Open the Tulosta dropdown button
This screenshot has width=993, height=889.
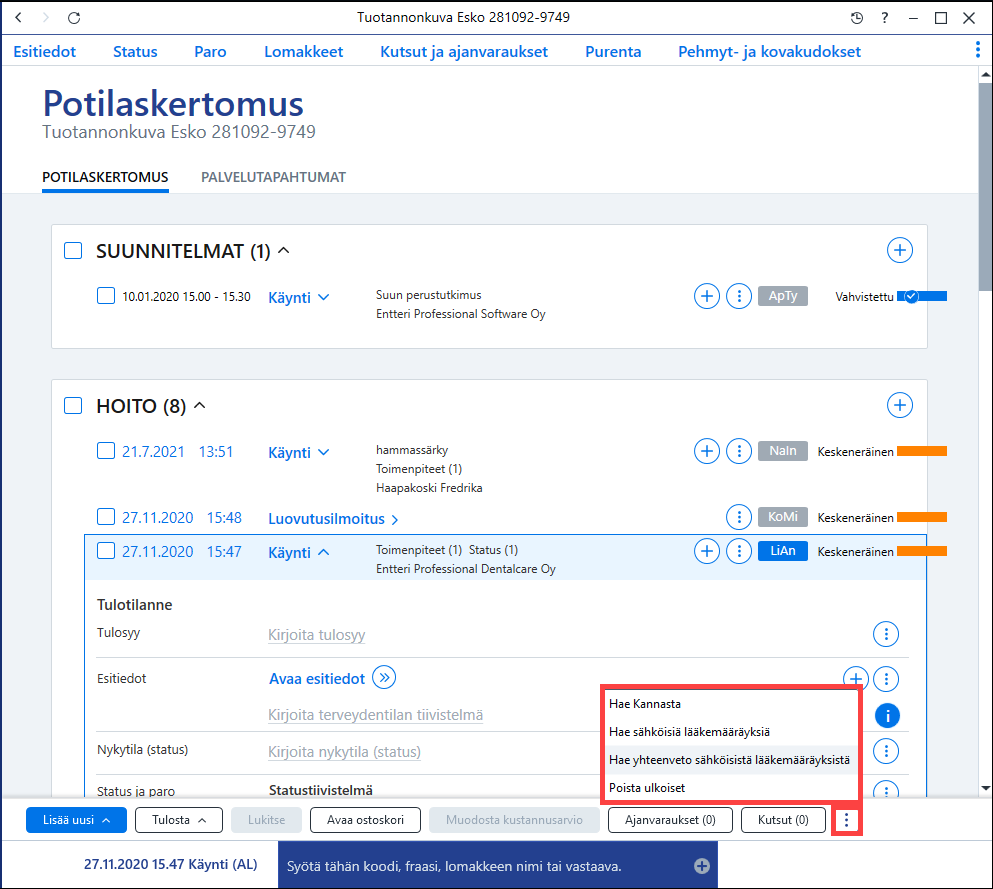coord(179,820)
